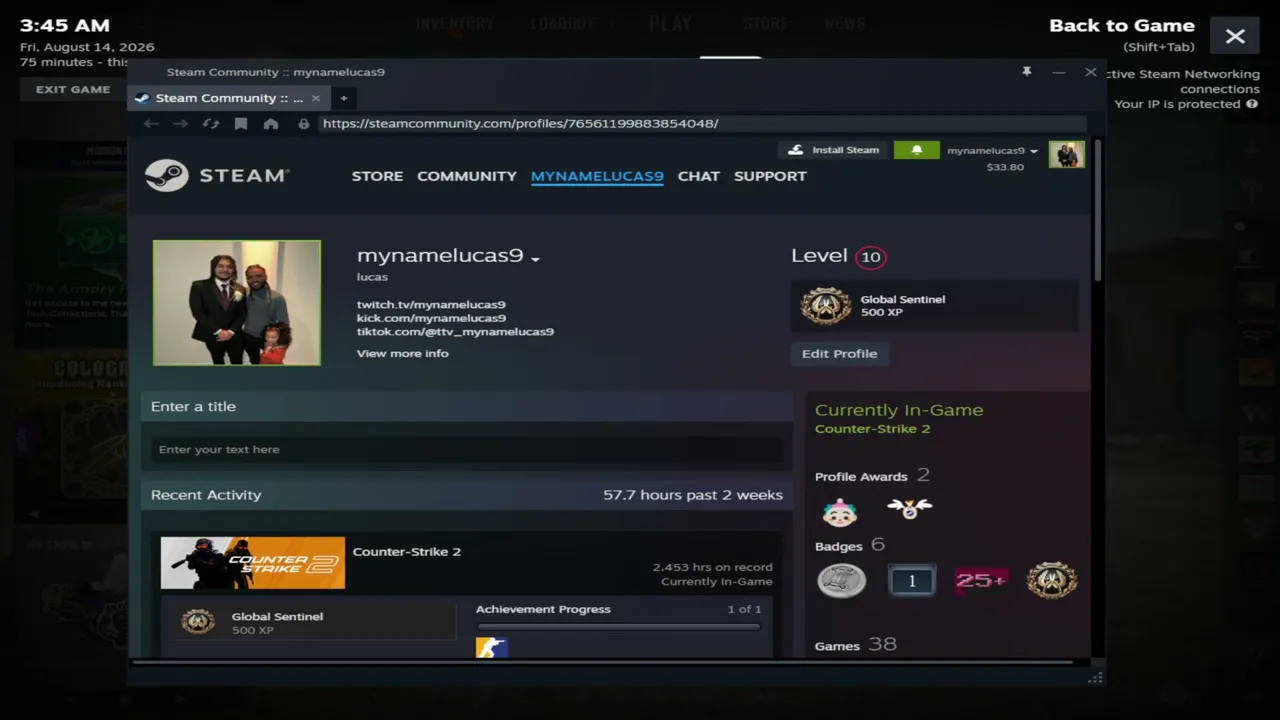Select PLAY in the game menu behind

(670, 23)
